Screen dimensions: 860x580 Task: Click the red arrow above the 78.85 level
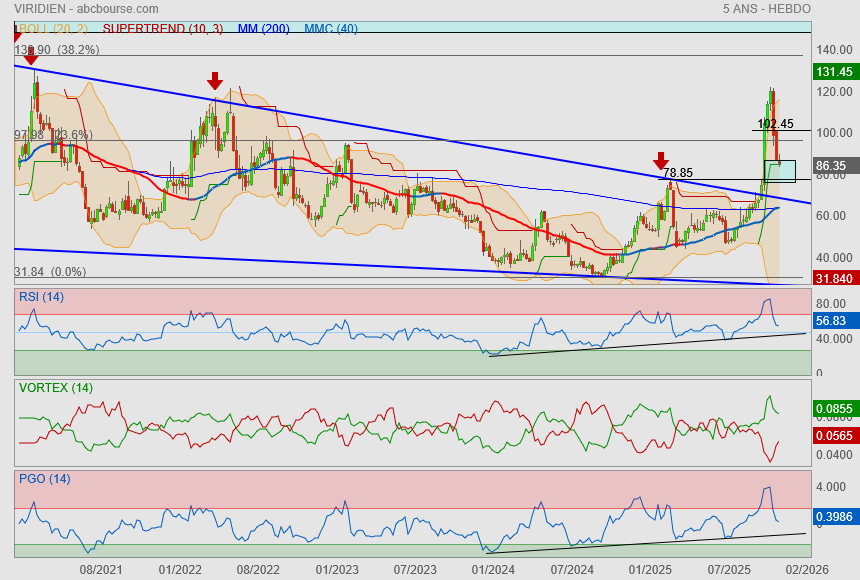pyautogui.click(x=661, y=161)
